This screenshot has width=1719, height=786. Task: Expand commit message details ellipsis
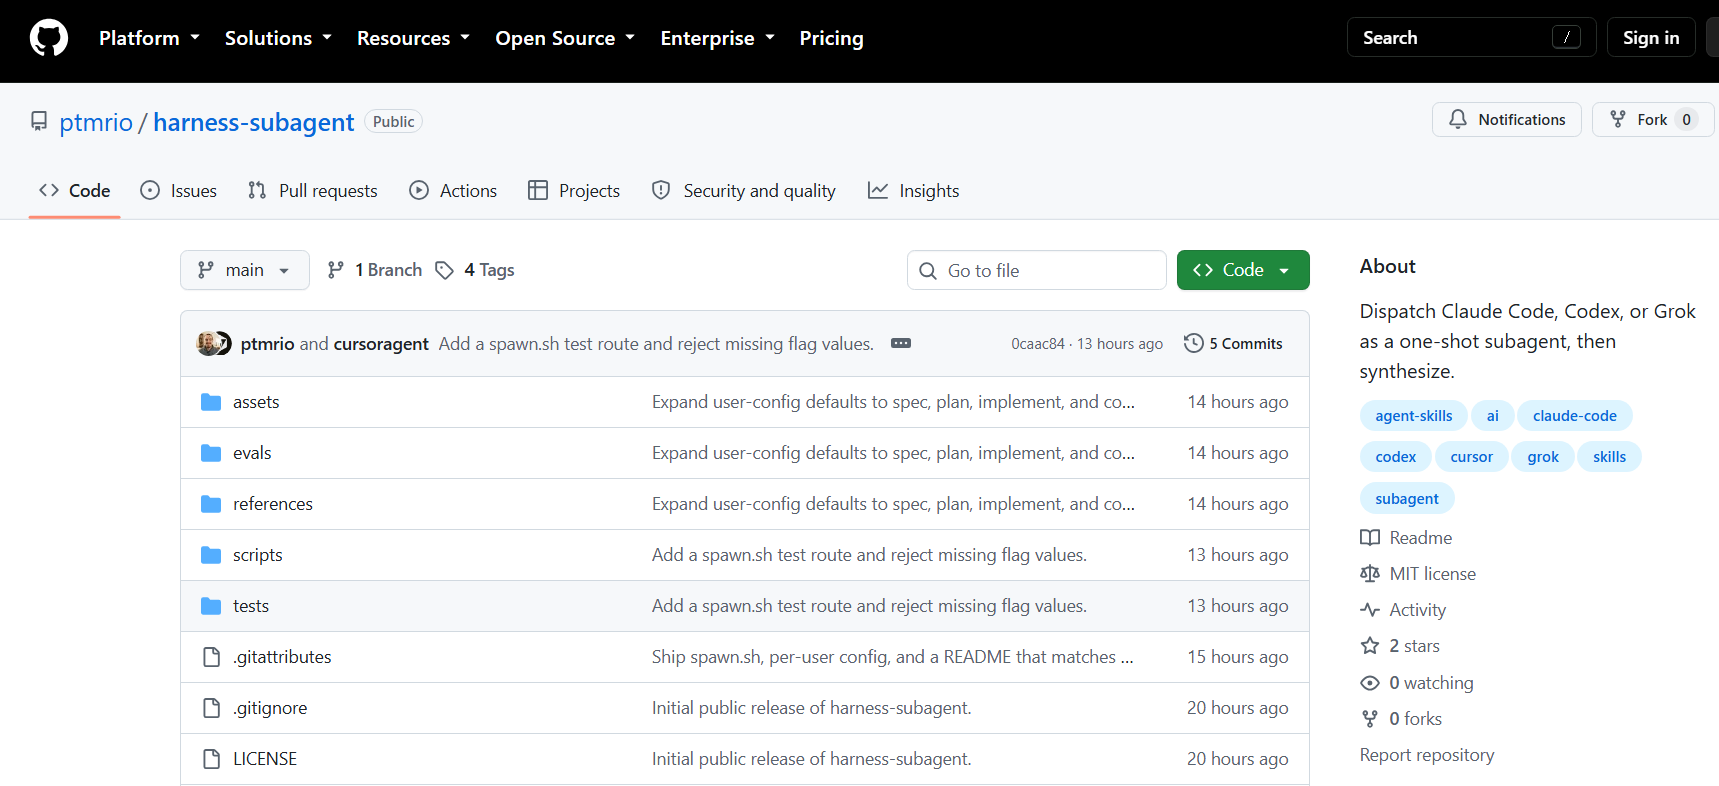tap(901, 343)
